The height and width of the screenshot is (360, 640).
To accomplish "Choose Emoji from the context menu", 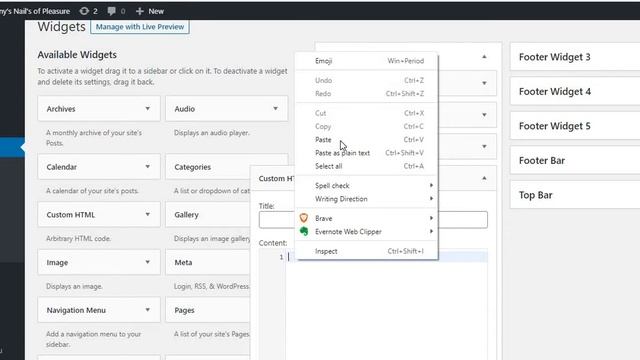I will pyautogui.click(x=366, y=61).
